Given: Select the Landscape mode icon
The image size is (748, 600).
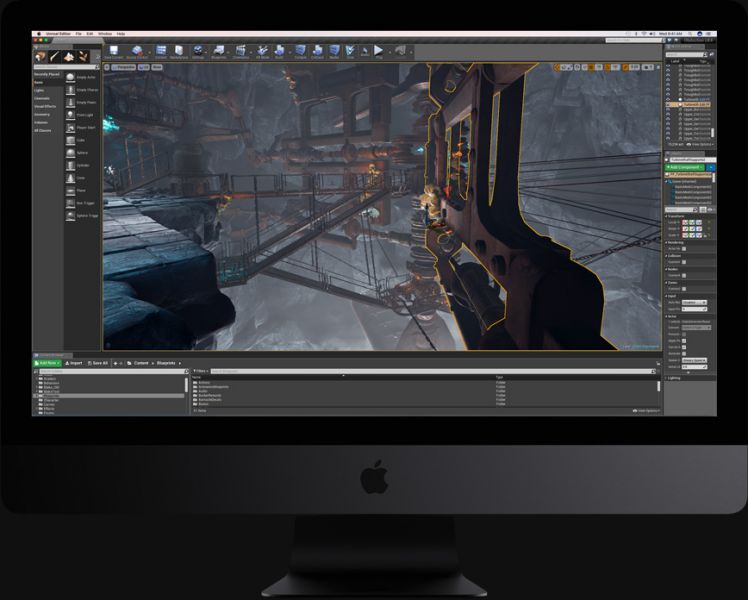Looking at the screenshot, I should [x=69, y=57].
